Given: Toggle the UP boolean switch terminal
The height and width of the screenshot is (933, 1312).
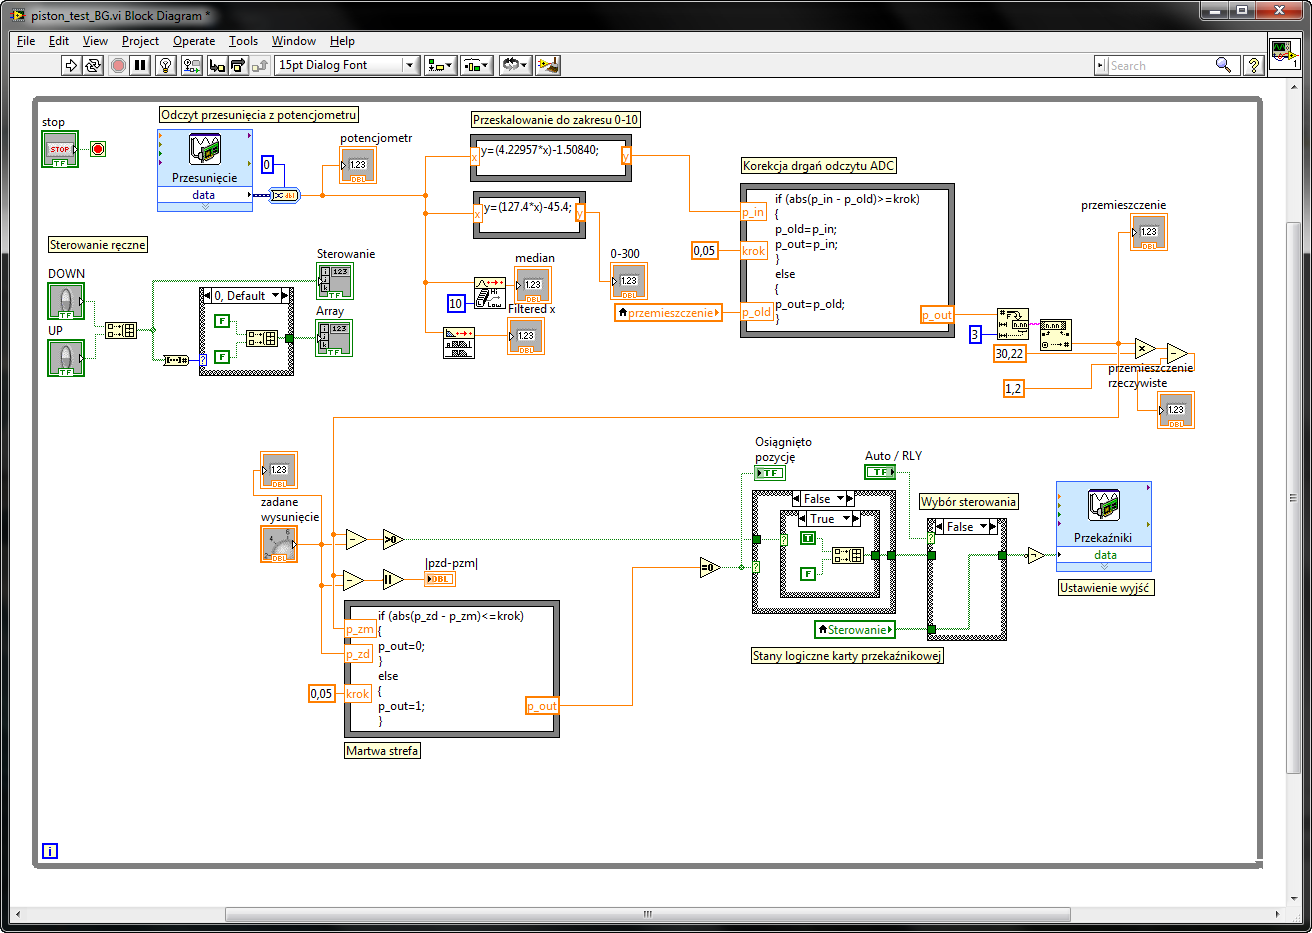Looking at the screenshot, I should click(x=66, y=358).
